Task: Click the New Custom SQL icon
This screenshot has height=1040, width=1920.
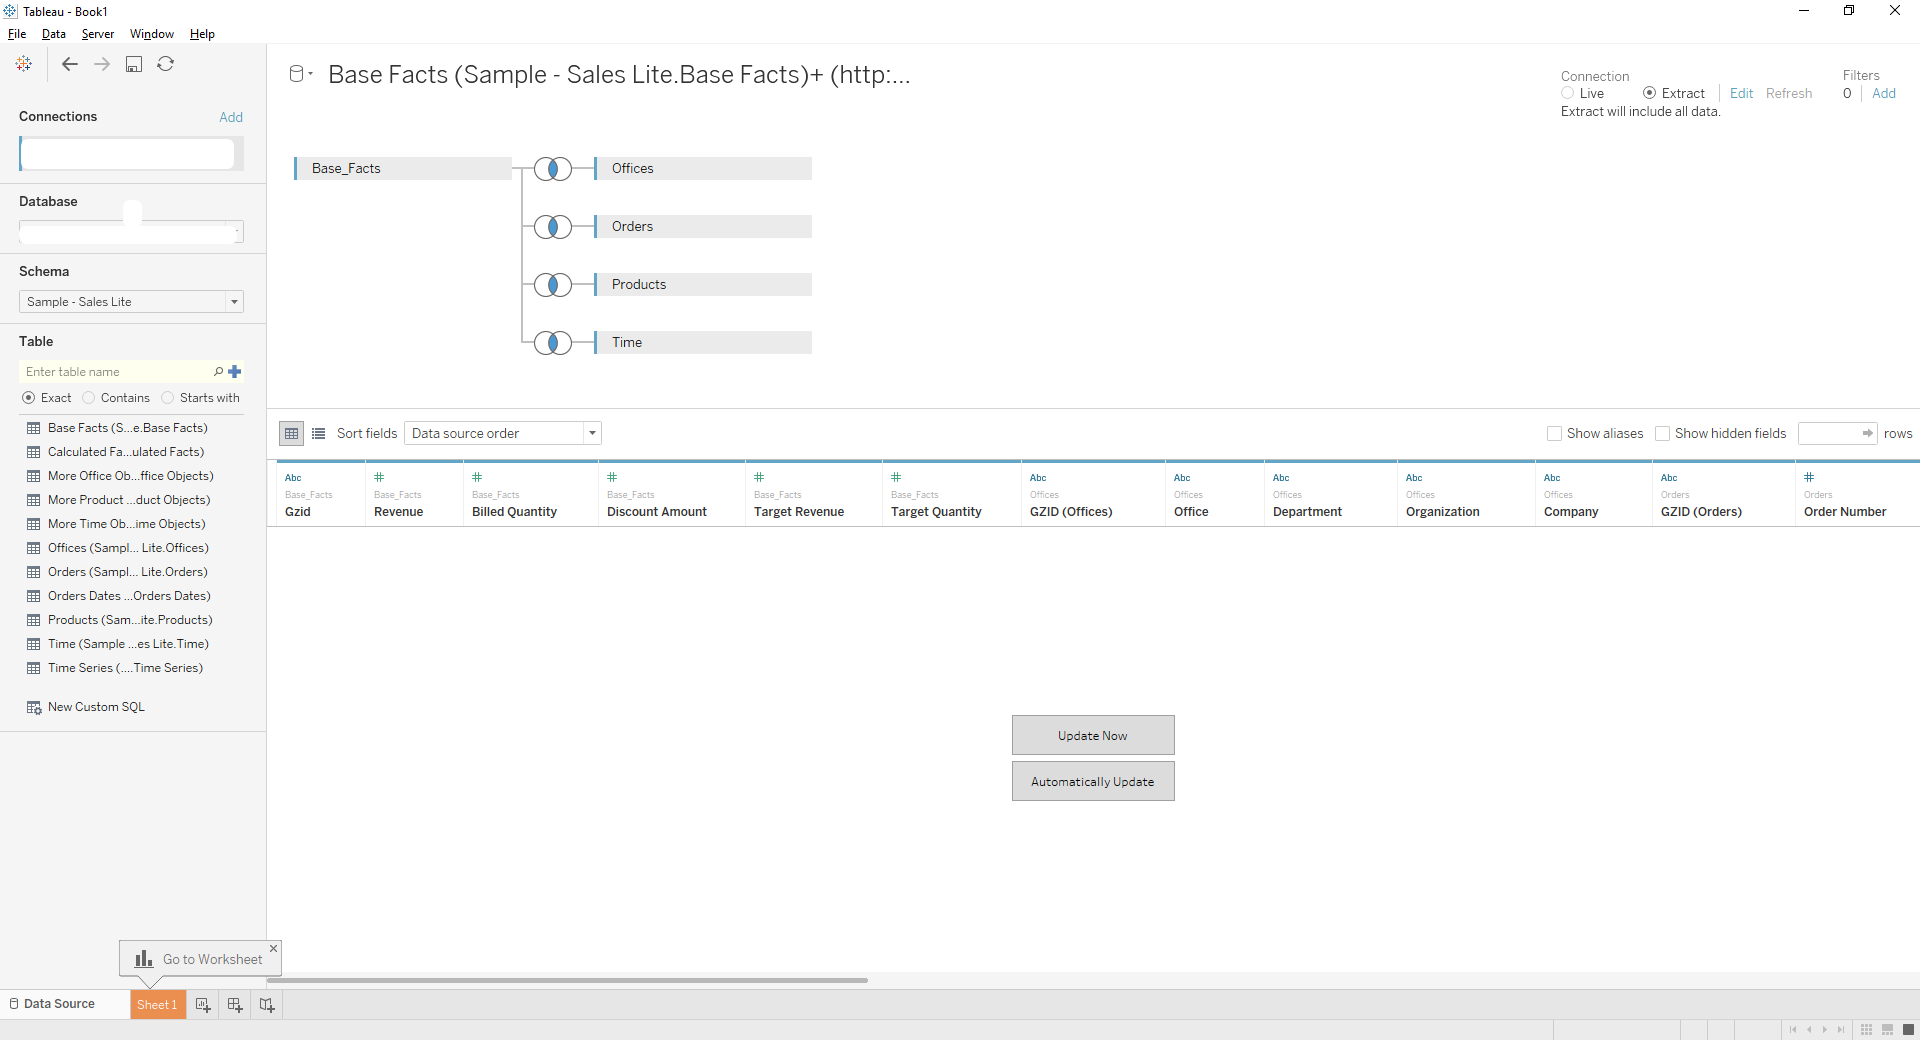Action: coord(34,707)
